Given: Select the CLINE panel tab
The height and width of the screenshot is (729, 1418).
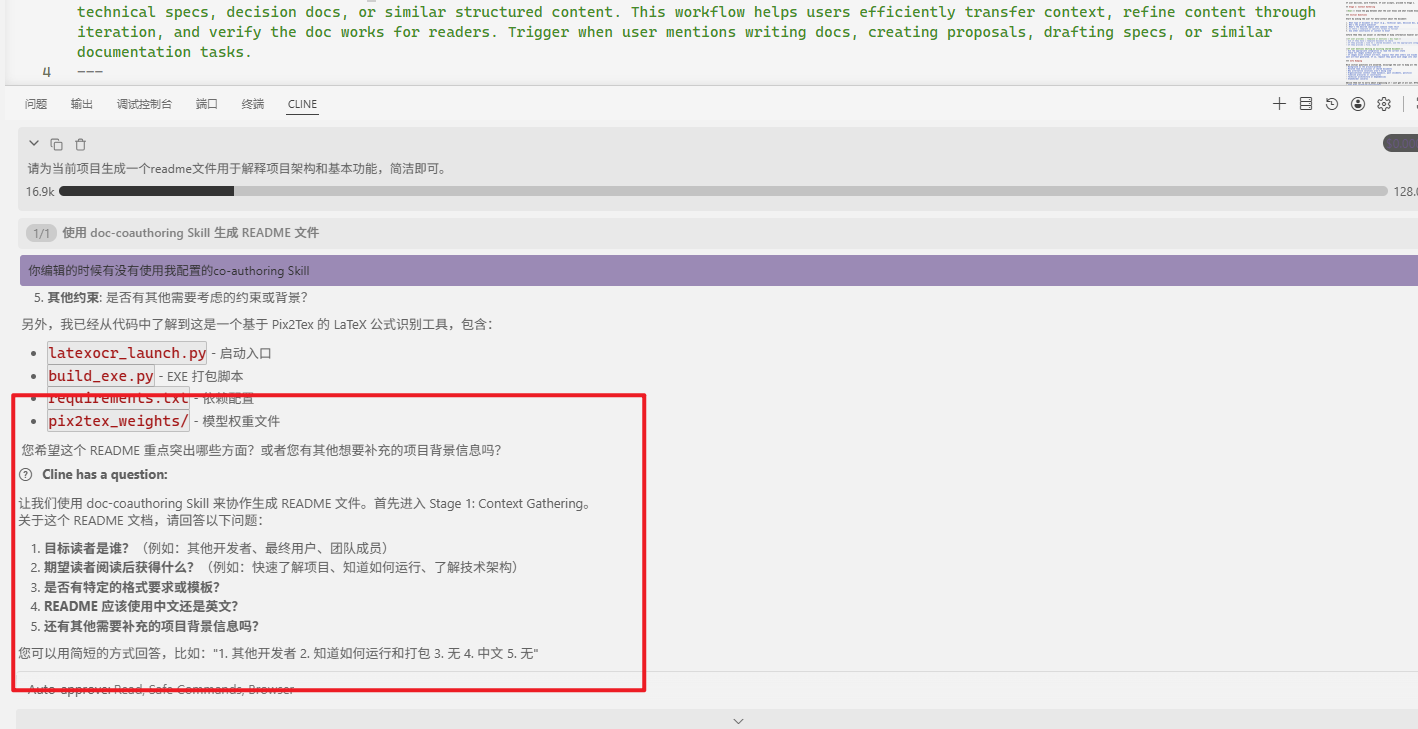Looking at the screenshot, I should pyautogui.click(x=302, y=104).
